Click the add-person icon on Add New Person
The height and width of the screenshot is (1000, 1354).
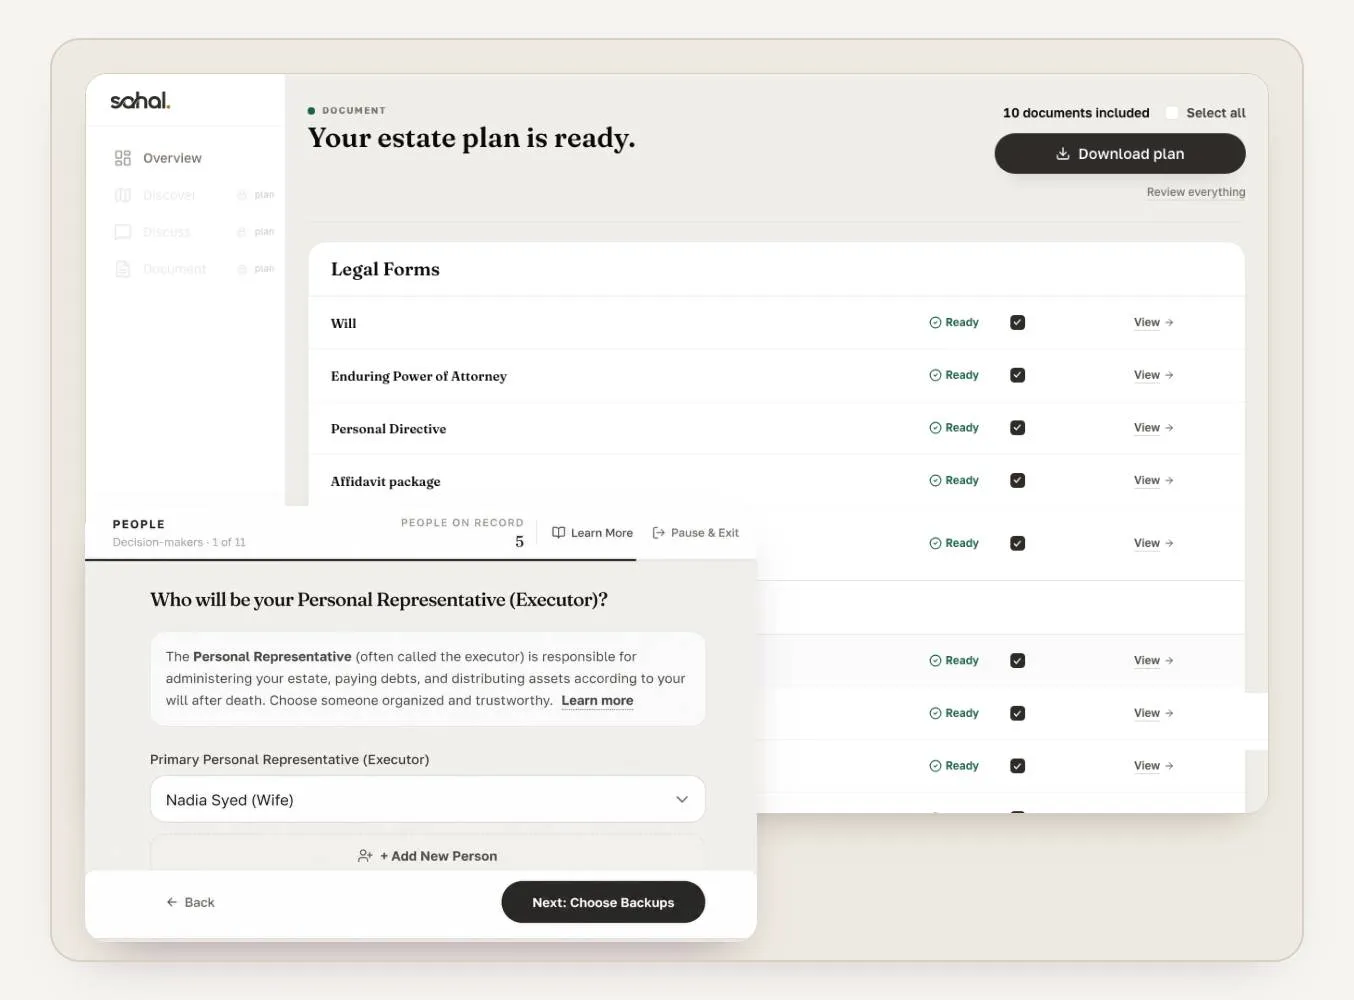click(x=365, y=856)
